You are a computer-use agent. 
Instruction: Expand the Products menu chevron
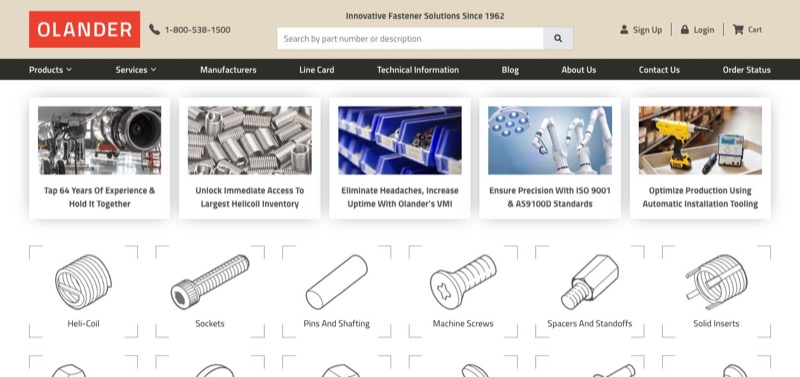click(69, 69)
